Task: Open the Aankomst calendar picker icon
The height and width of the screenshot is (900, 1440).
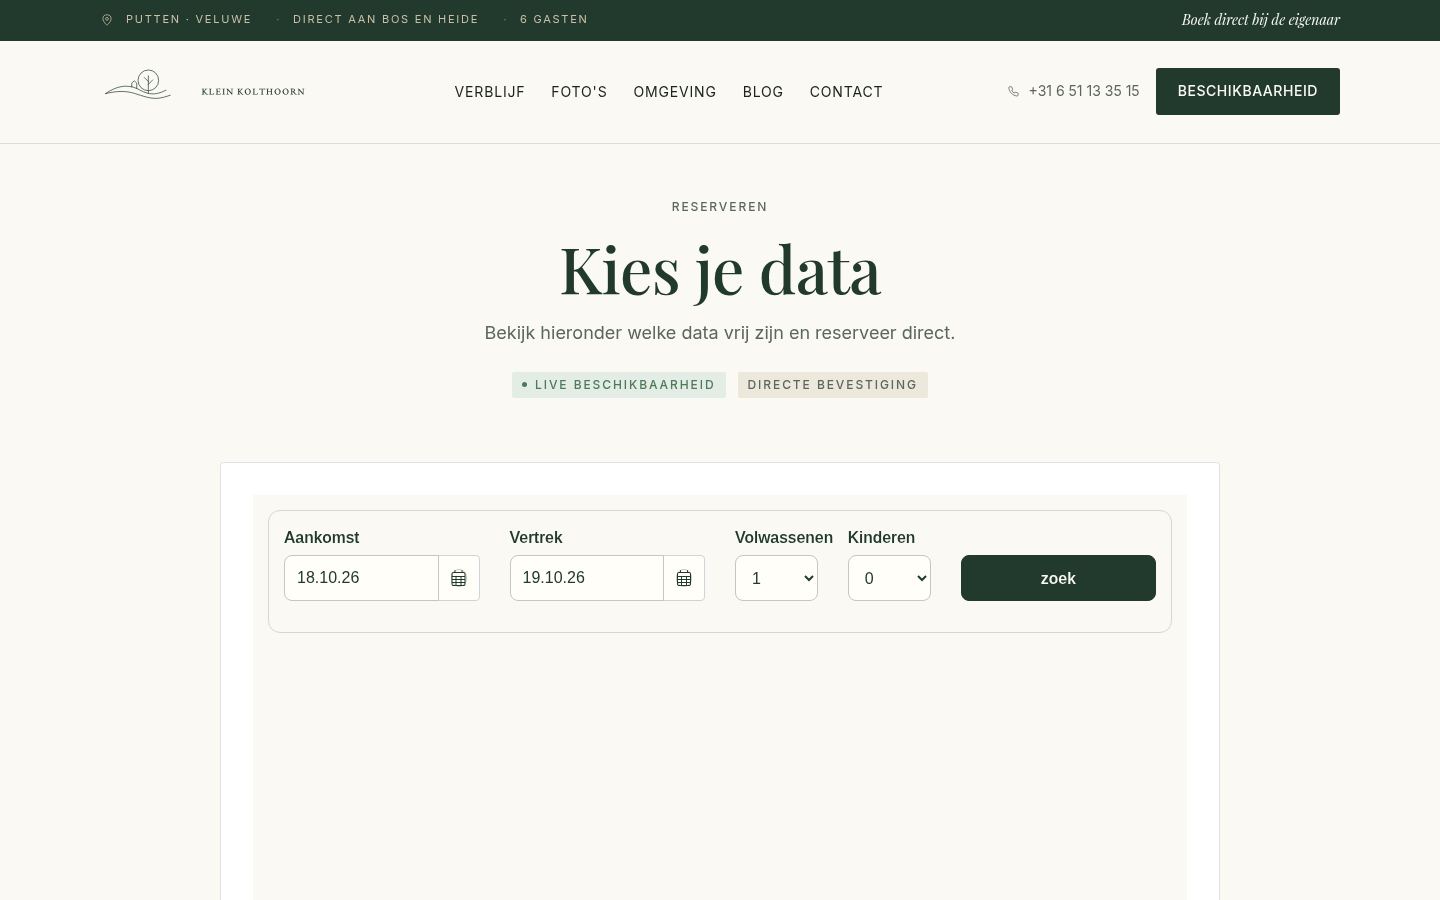Action: [459, 578]
